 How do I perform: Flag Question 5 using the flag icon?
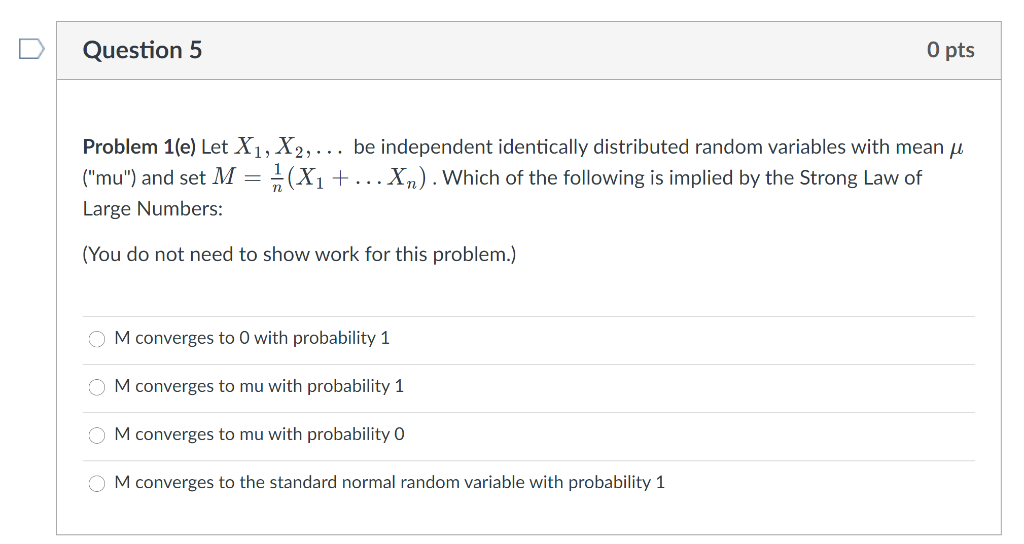31,49
